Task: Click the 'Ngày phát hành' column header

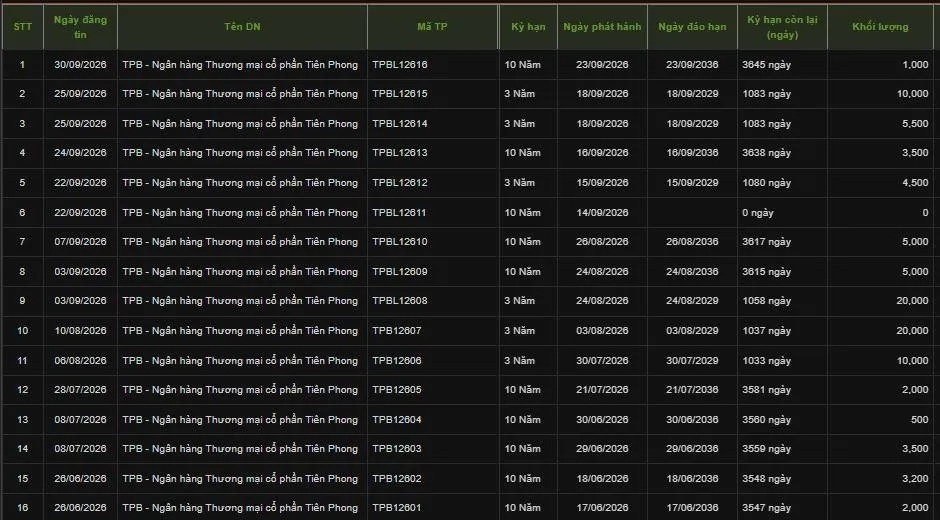Action: (602, 27)
